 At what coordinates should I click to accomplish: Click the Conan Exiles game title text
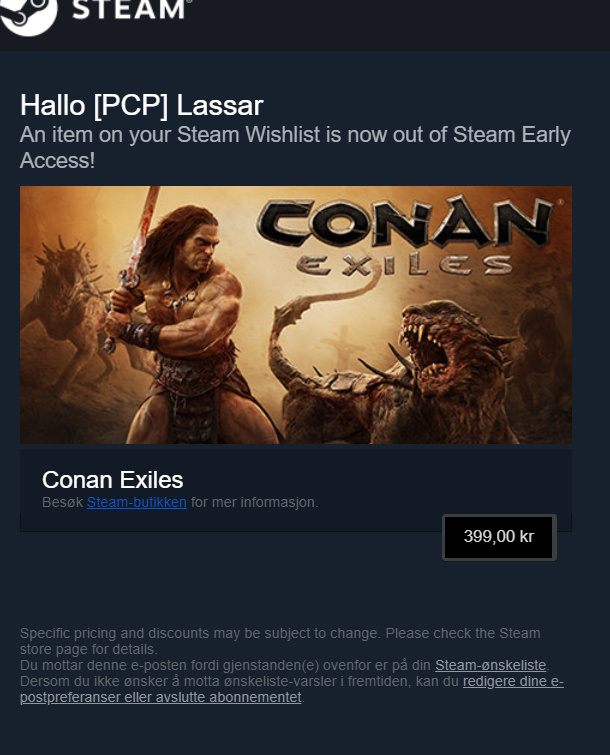coord(113,480)
